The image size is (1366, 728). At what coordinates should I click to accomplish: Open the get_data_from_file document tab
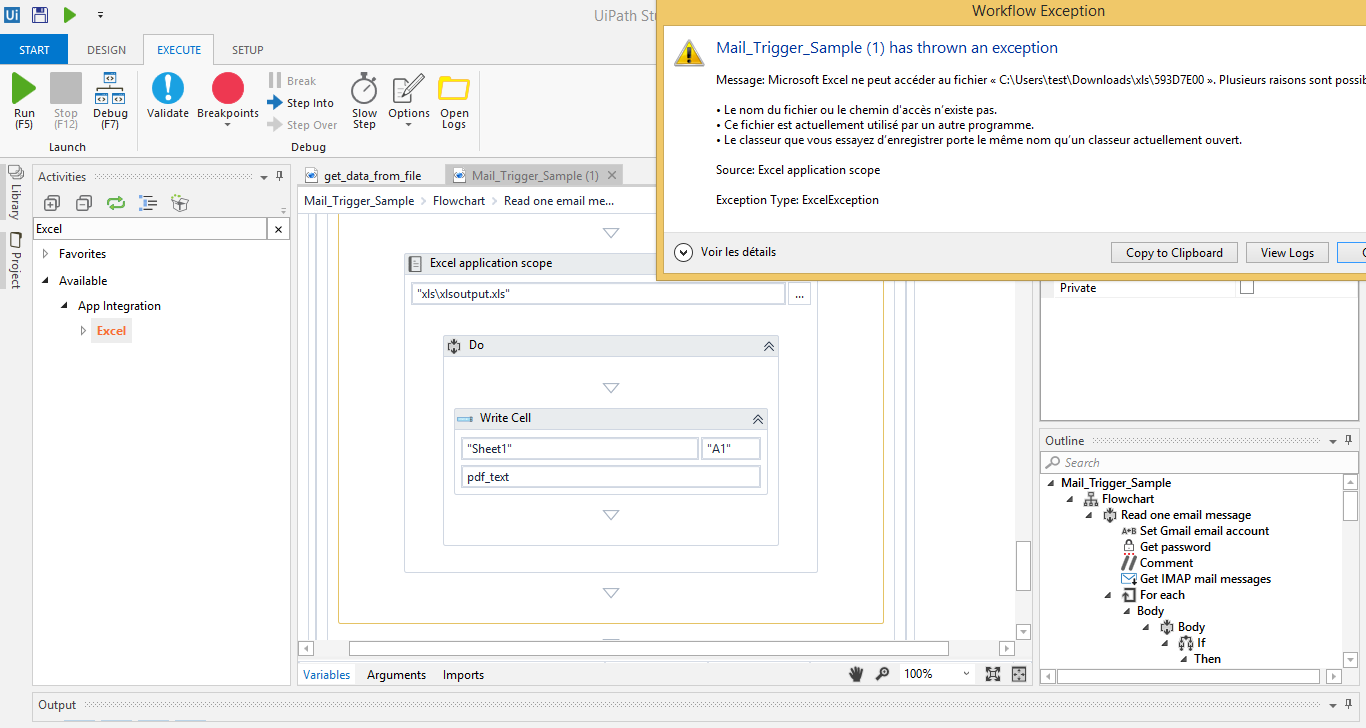pyautogui.click(x=371, y=176)
